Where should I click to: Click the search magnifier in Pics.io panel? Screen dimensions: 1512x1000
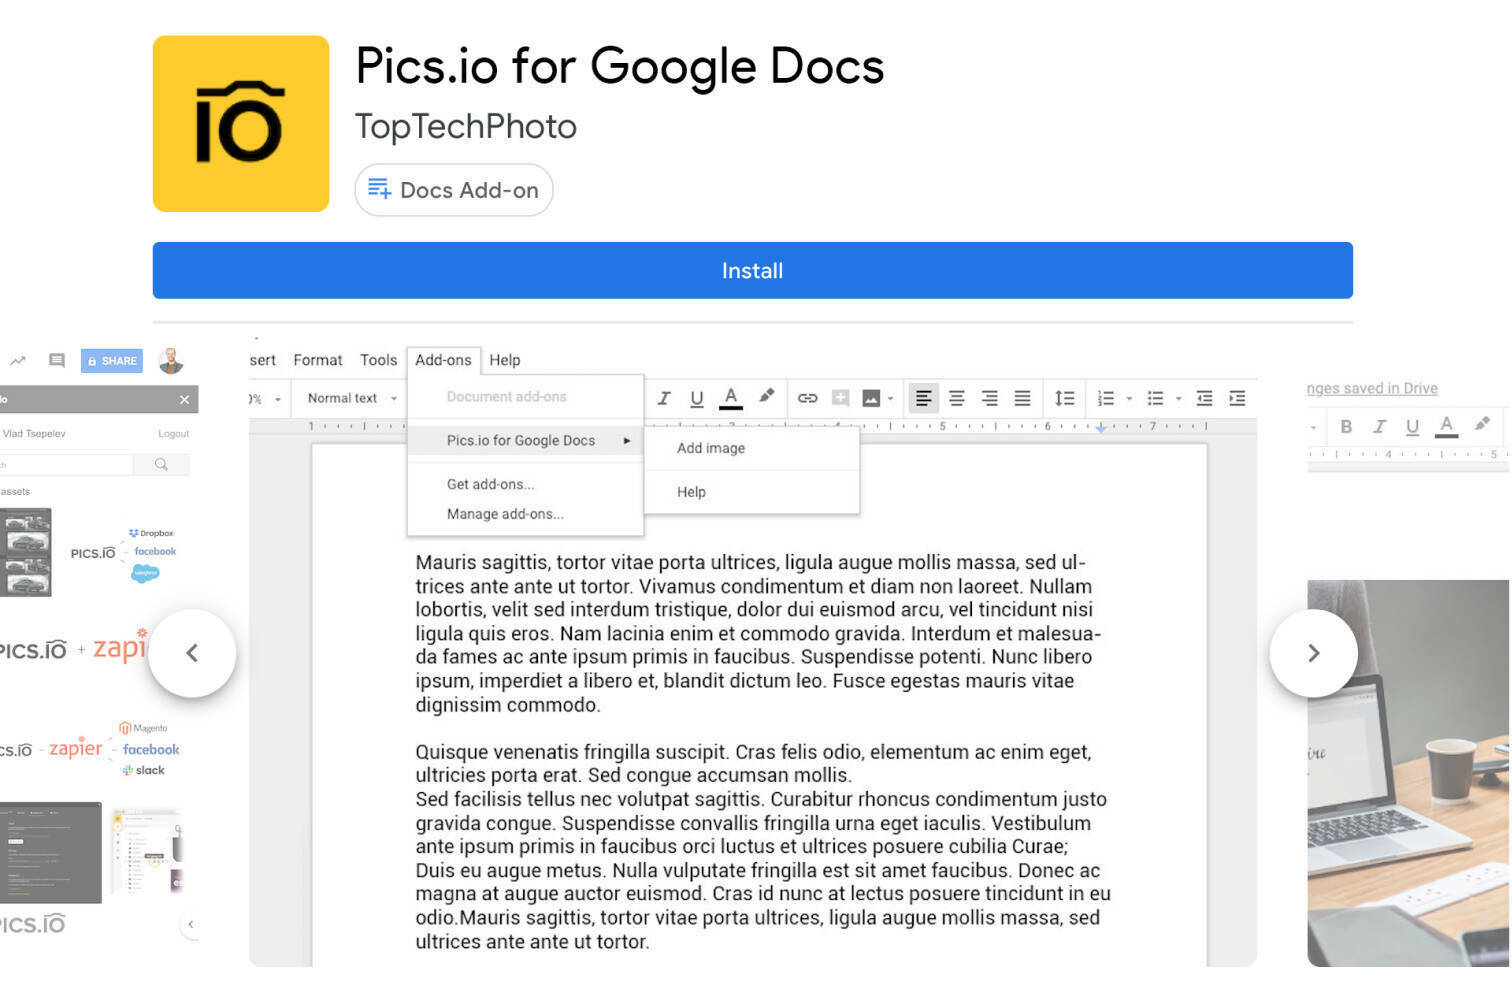coord(160,464)
